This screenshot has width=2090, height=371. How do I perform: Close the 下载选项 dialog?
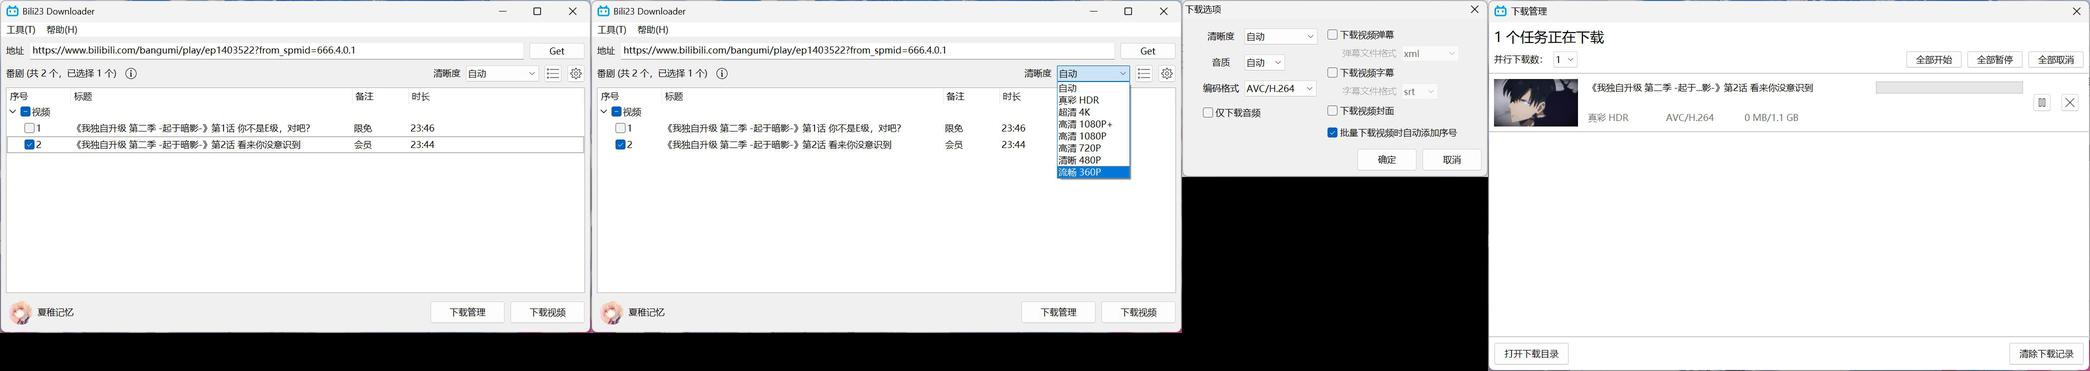pos(1474,9)
